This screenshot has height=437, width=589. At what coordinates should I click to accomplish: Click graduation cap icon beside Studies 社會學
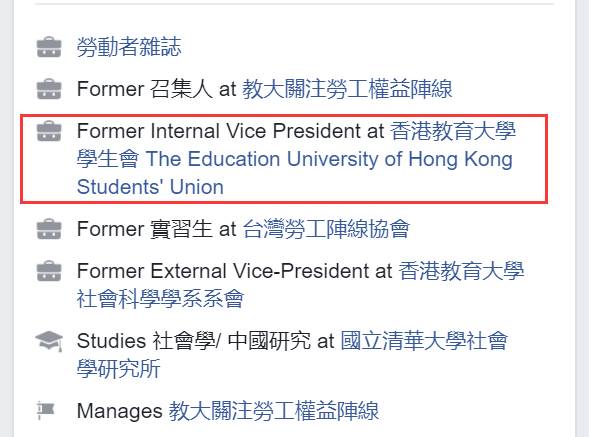(x=49, y=341)
